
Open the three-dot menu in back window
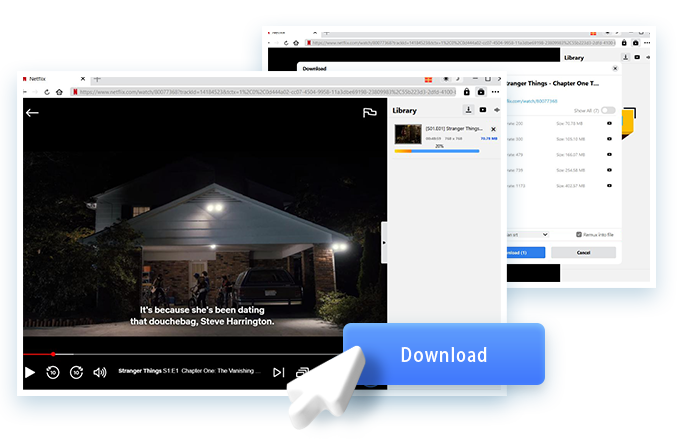[647, 43]
